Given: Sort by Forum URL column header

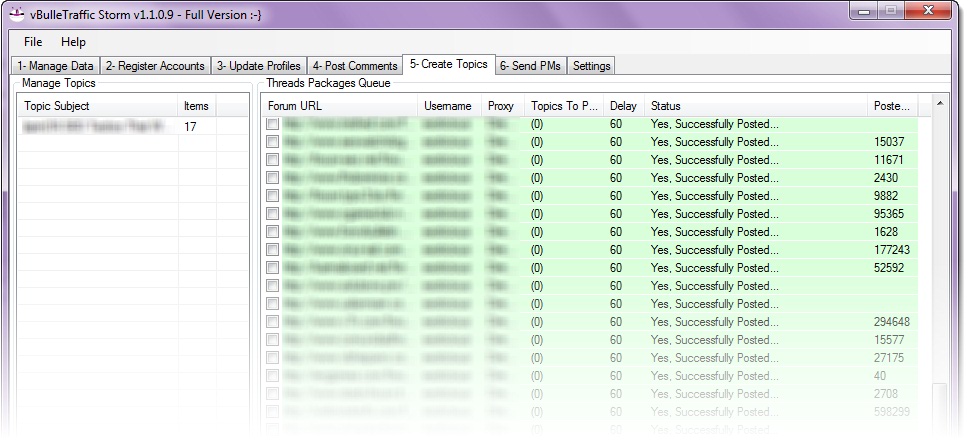Looking at the screenshot, I should [x=340, y=106].
